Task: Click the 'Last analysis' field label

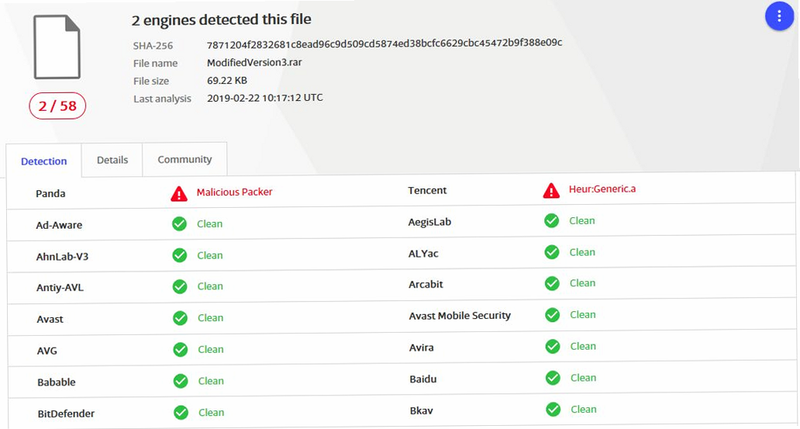Action: point(162,99)
